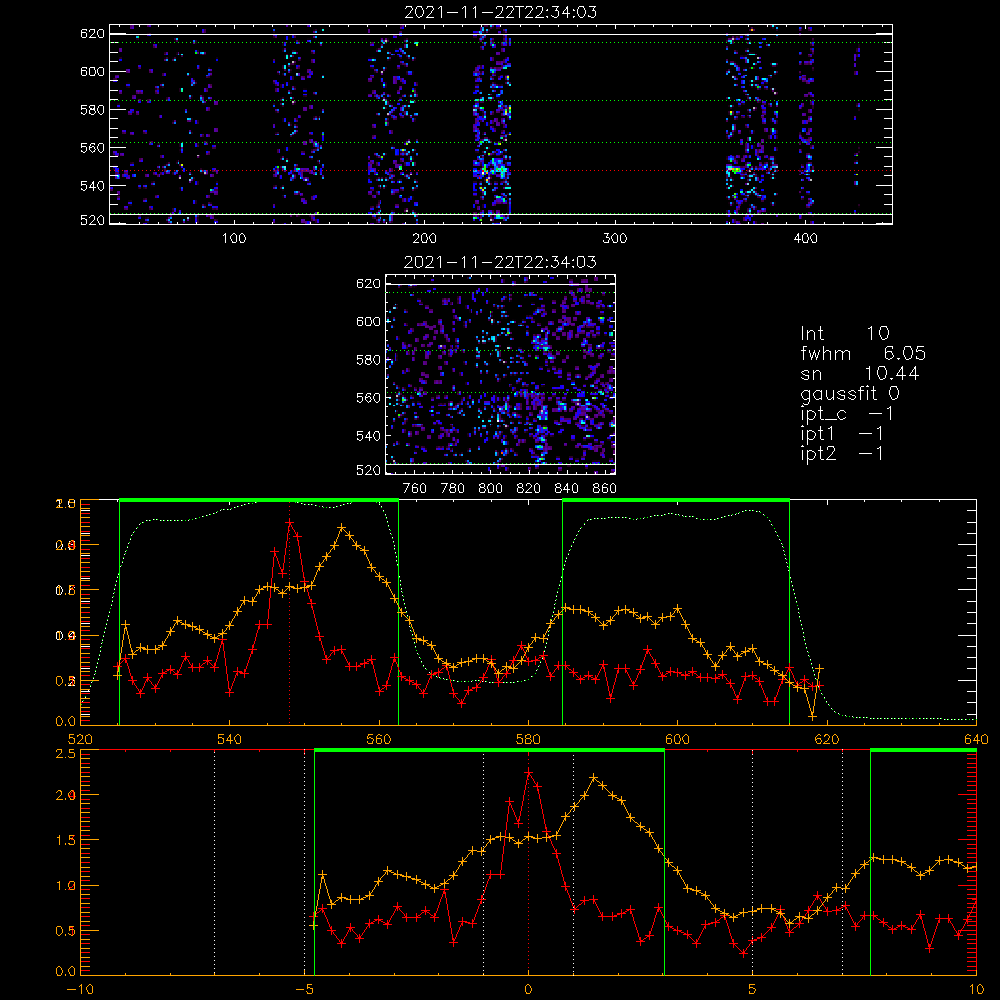The height and width of the screenshot is (1000, 1000).
Task: Click x-axis label 5 on bottom plot
Action: (753, 990)
